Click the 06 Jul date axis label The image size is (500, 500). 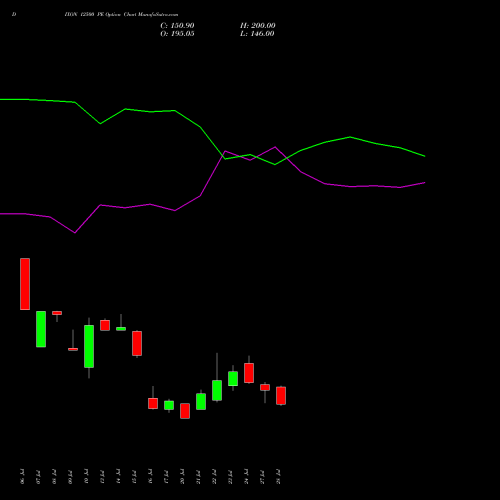[22, 476]
